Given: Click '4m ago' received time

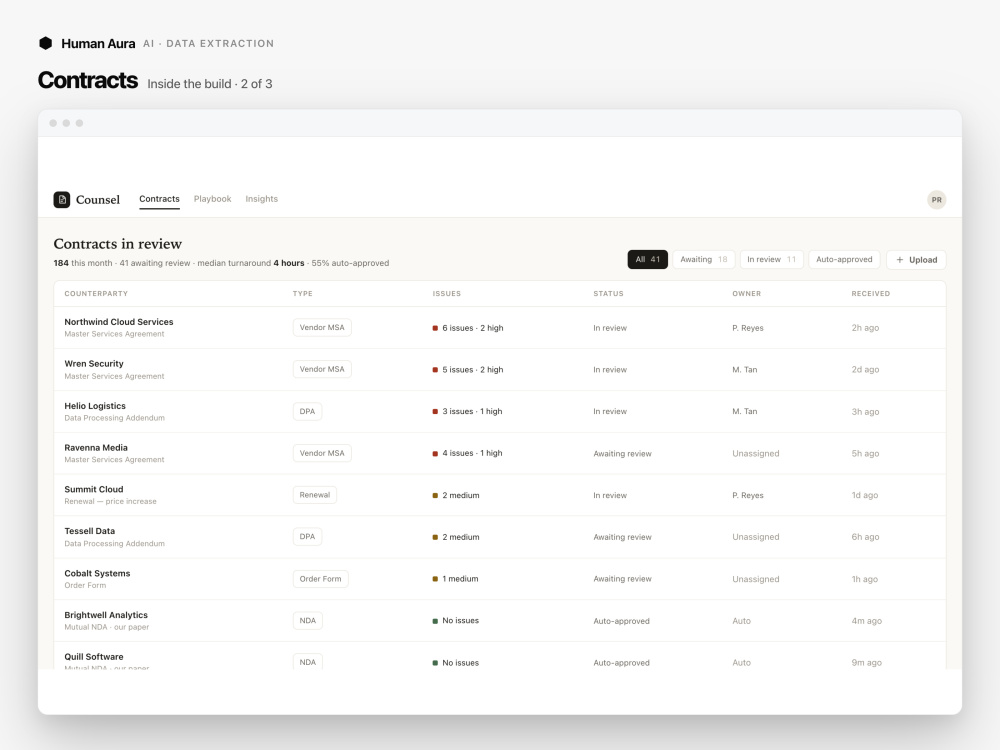Looking at the screenshot, I should (x=866, y=621).
